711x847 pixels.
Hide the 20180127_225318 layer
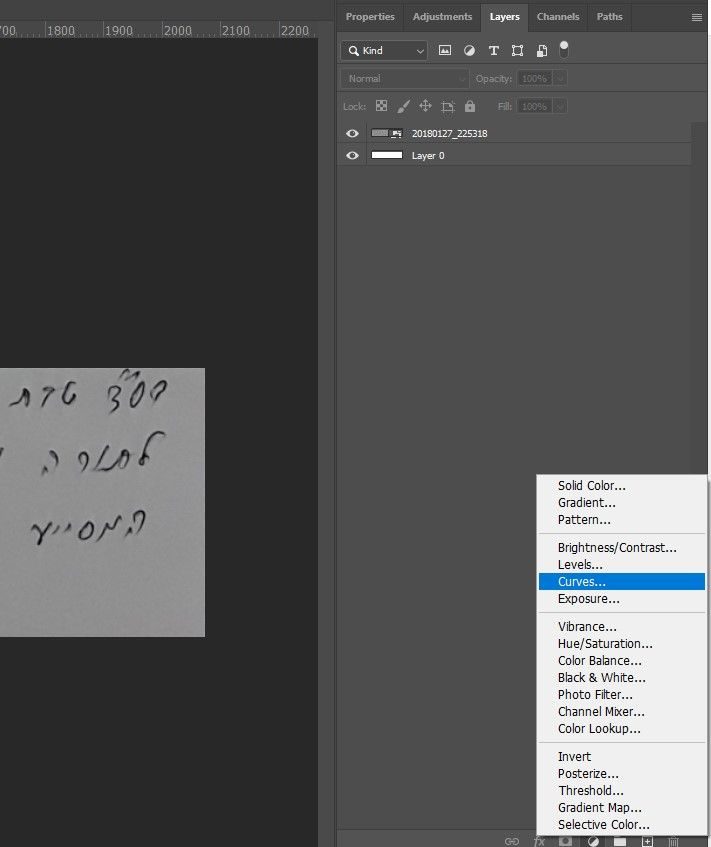tap(352, 133)
